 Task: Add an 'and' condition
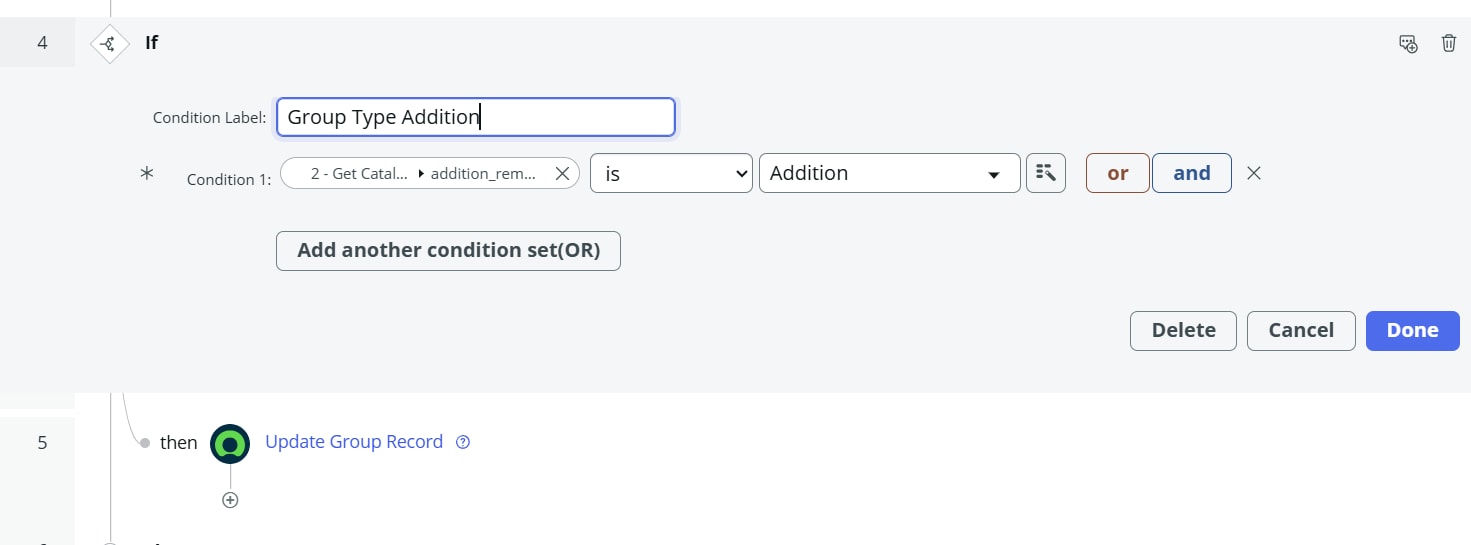click(1191, 173)
